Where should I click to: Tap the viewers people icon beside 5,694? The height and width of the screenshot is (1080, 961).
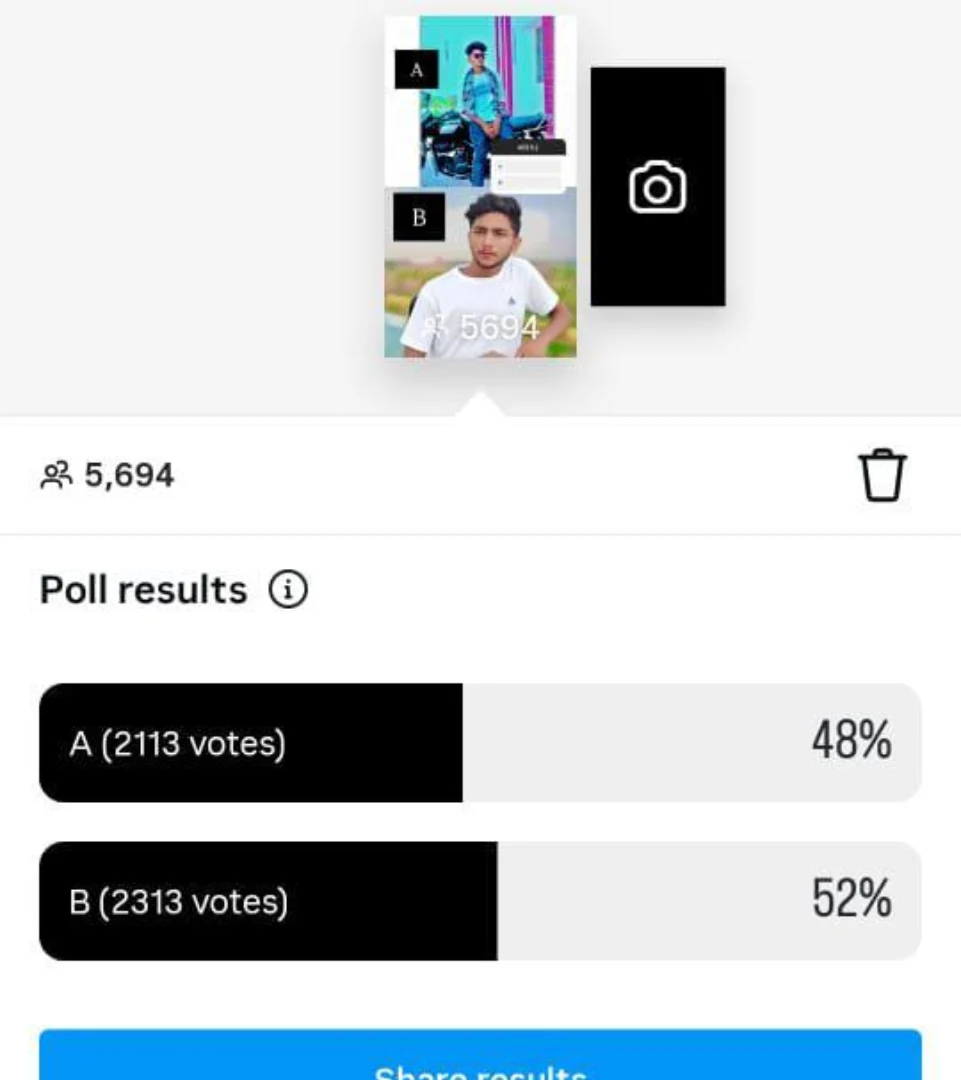point(56,475)
